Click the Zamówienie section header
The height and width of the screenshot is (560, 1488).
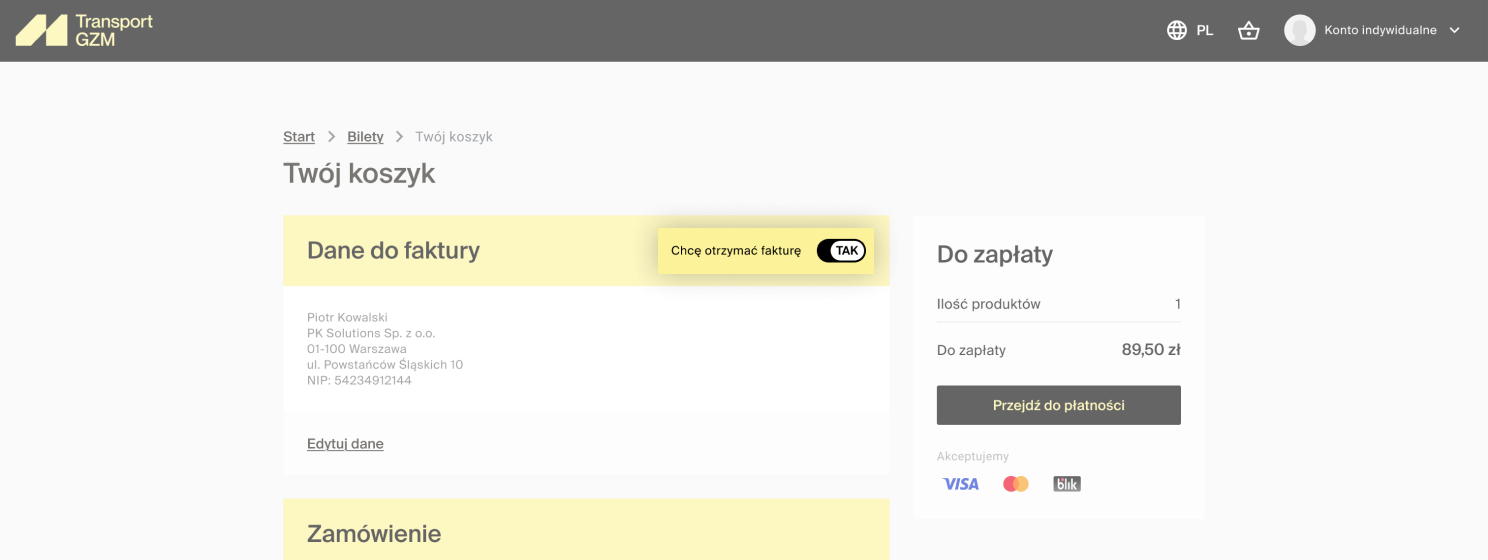tap(374, 533)
